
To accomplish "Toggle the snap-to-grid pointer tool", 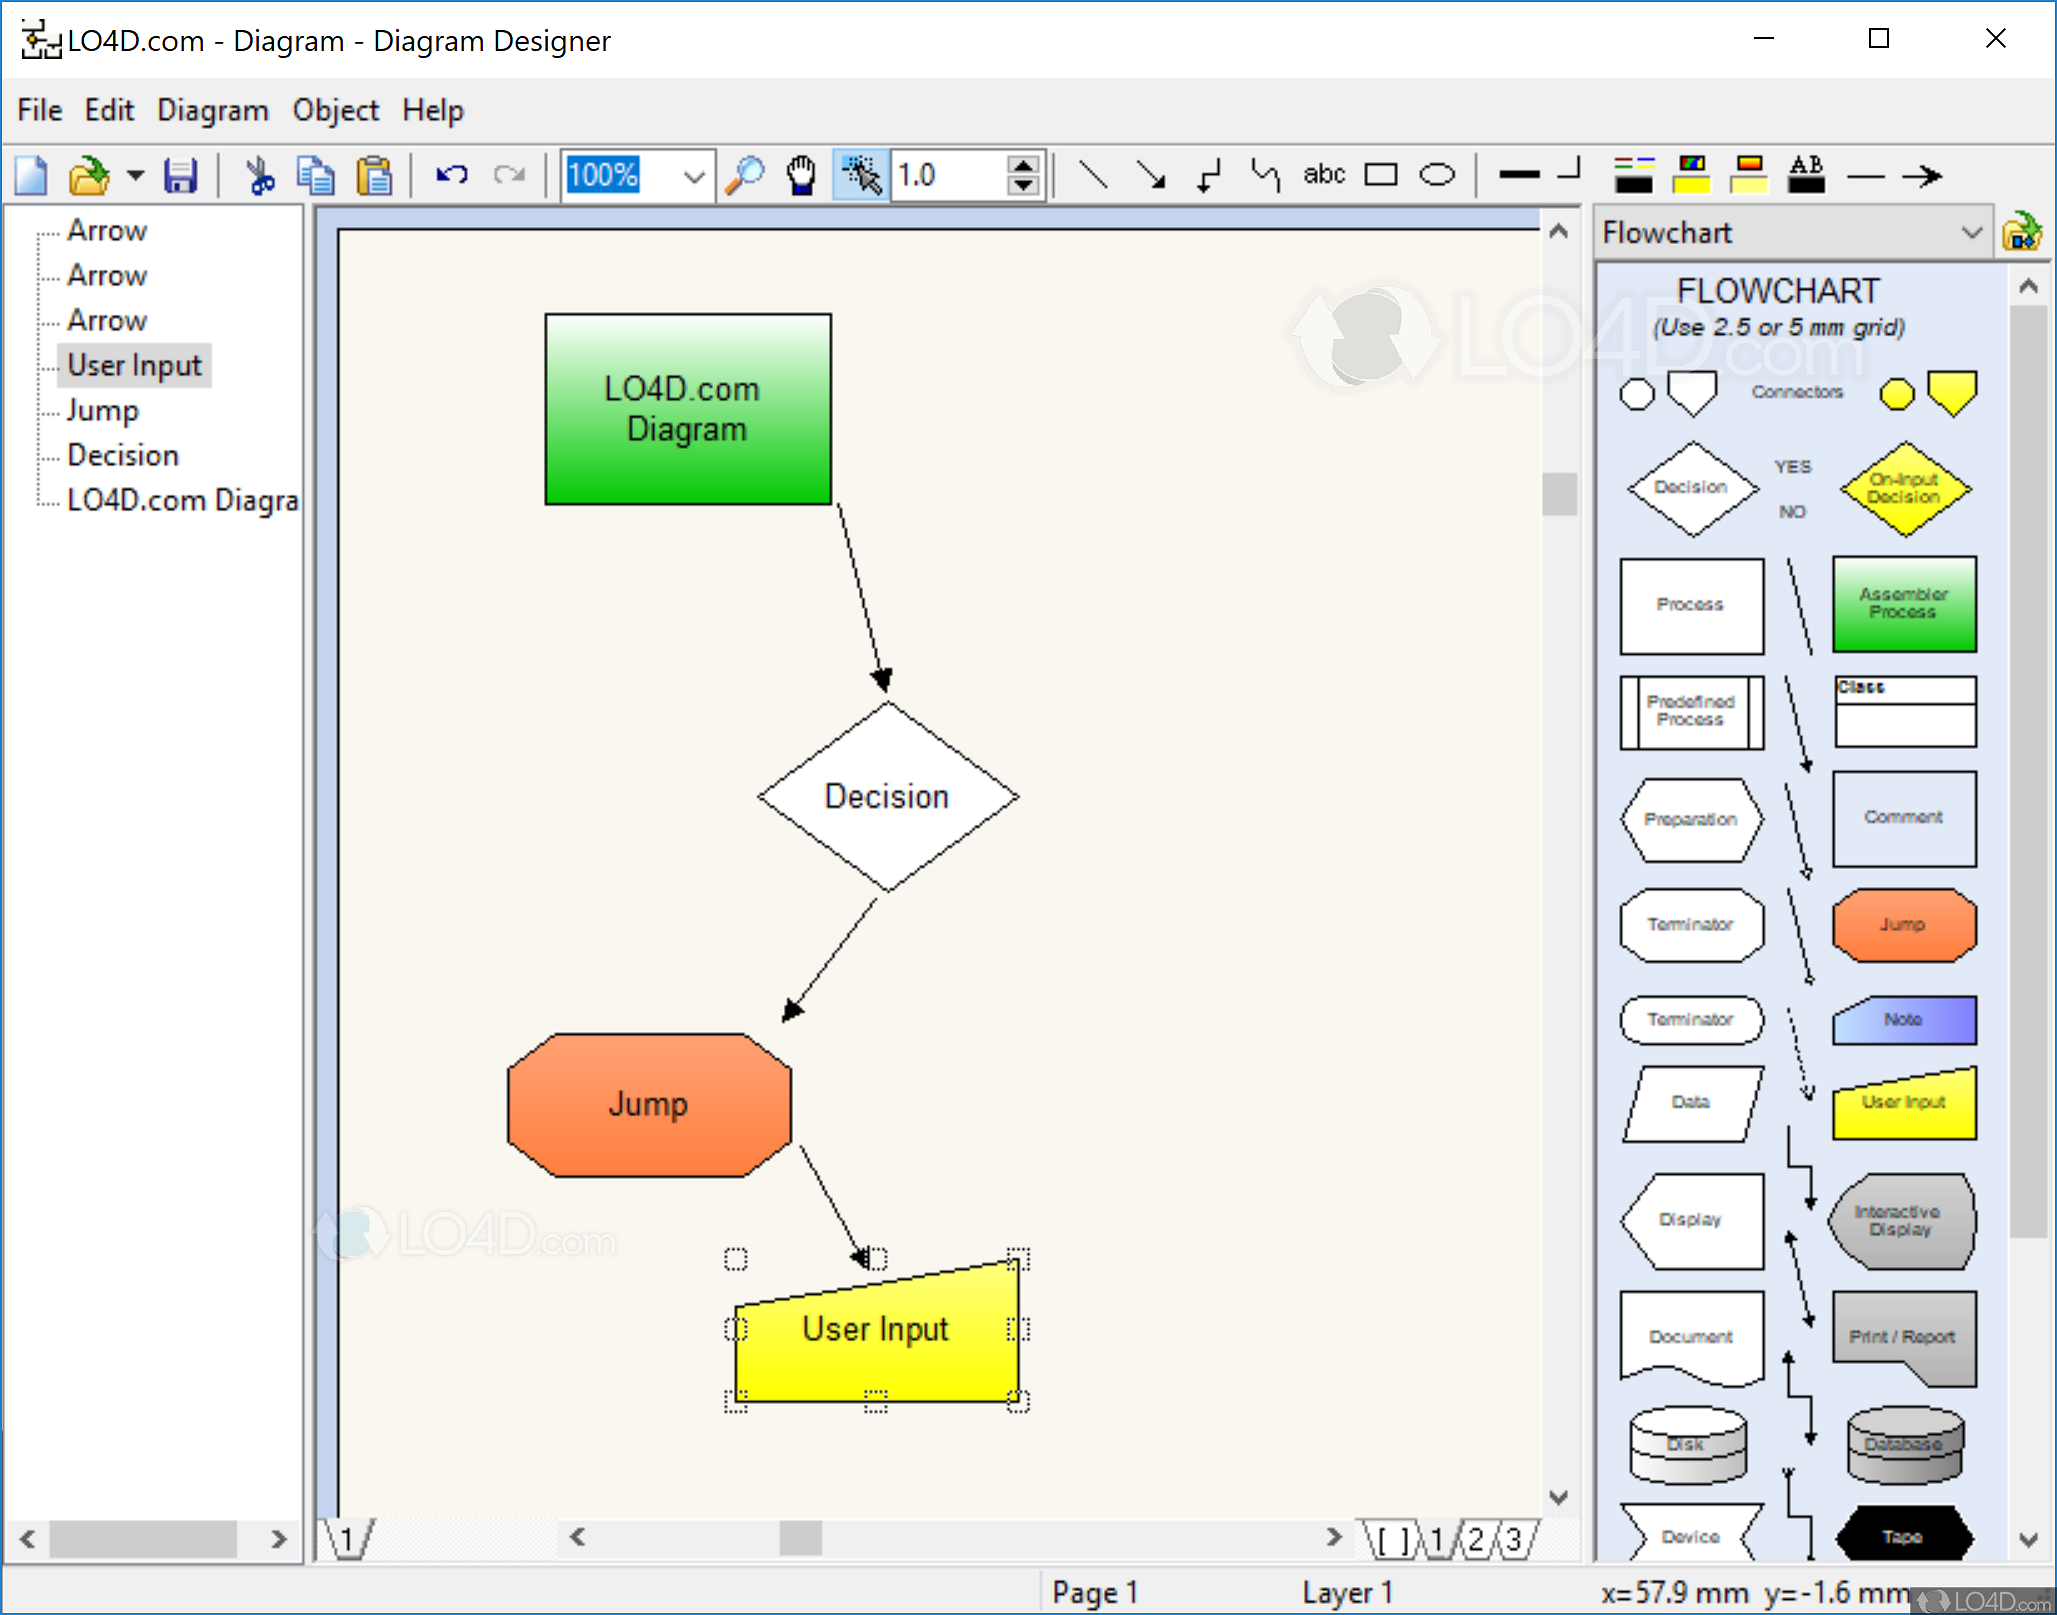I will pos(861,176).
